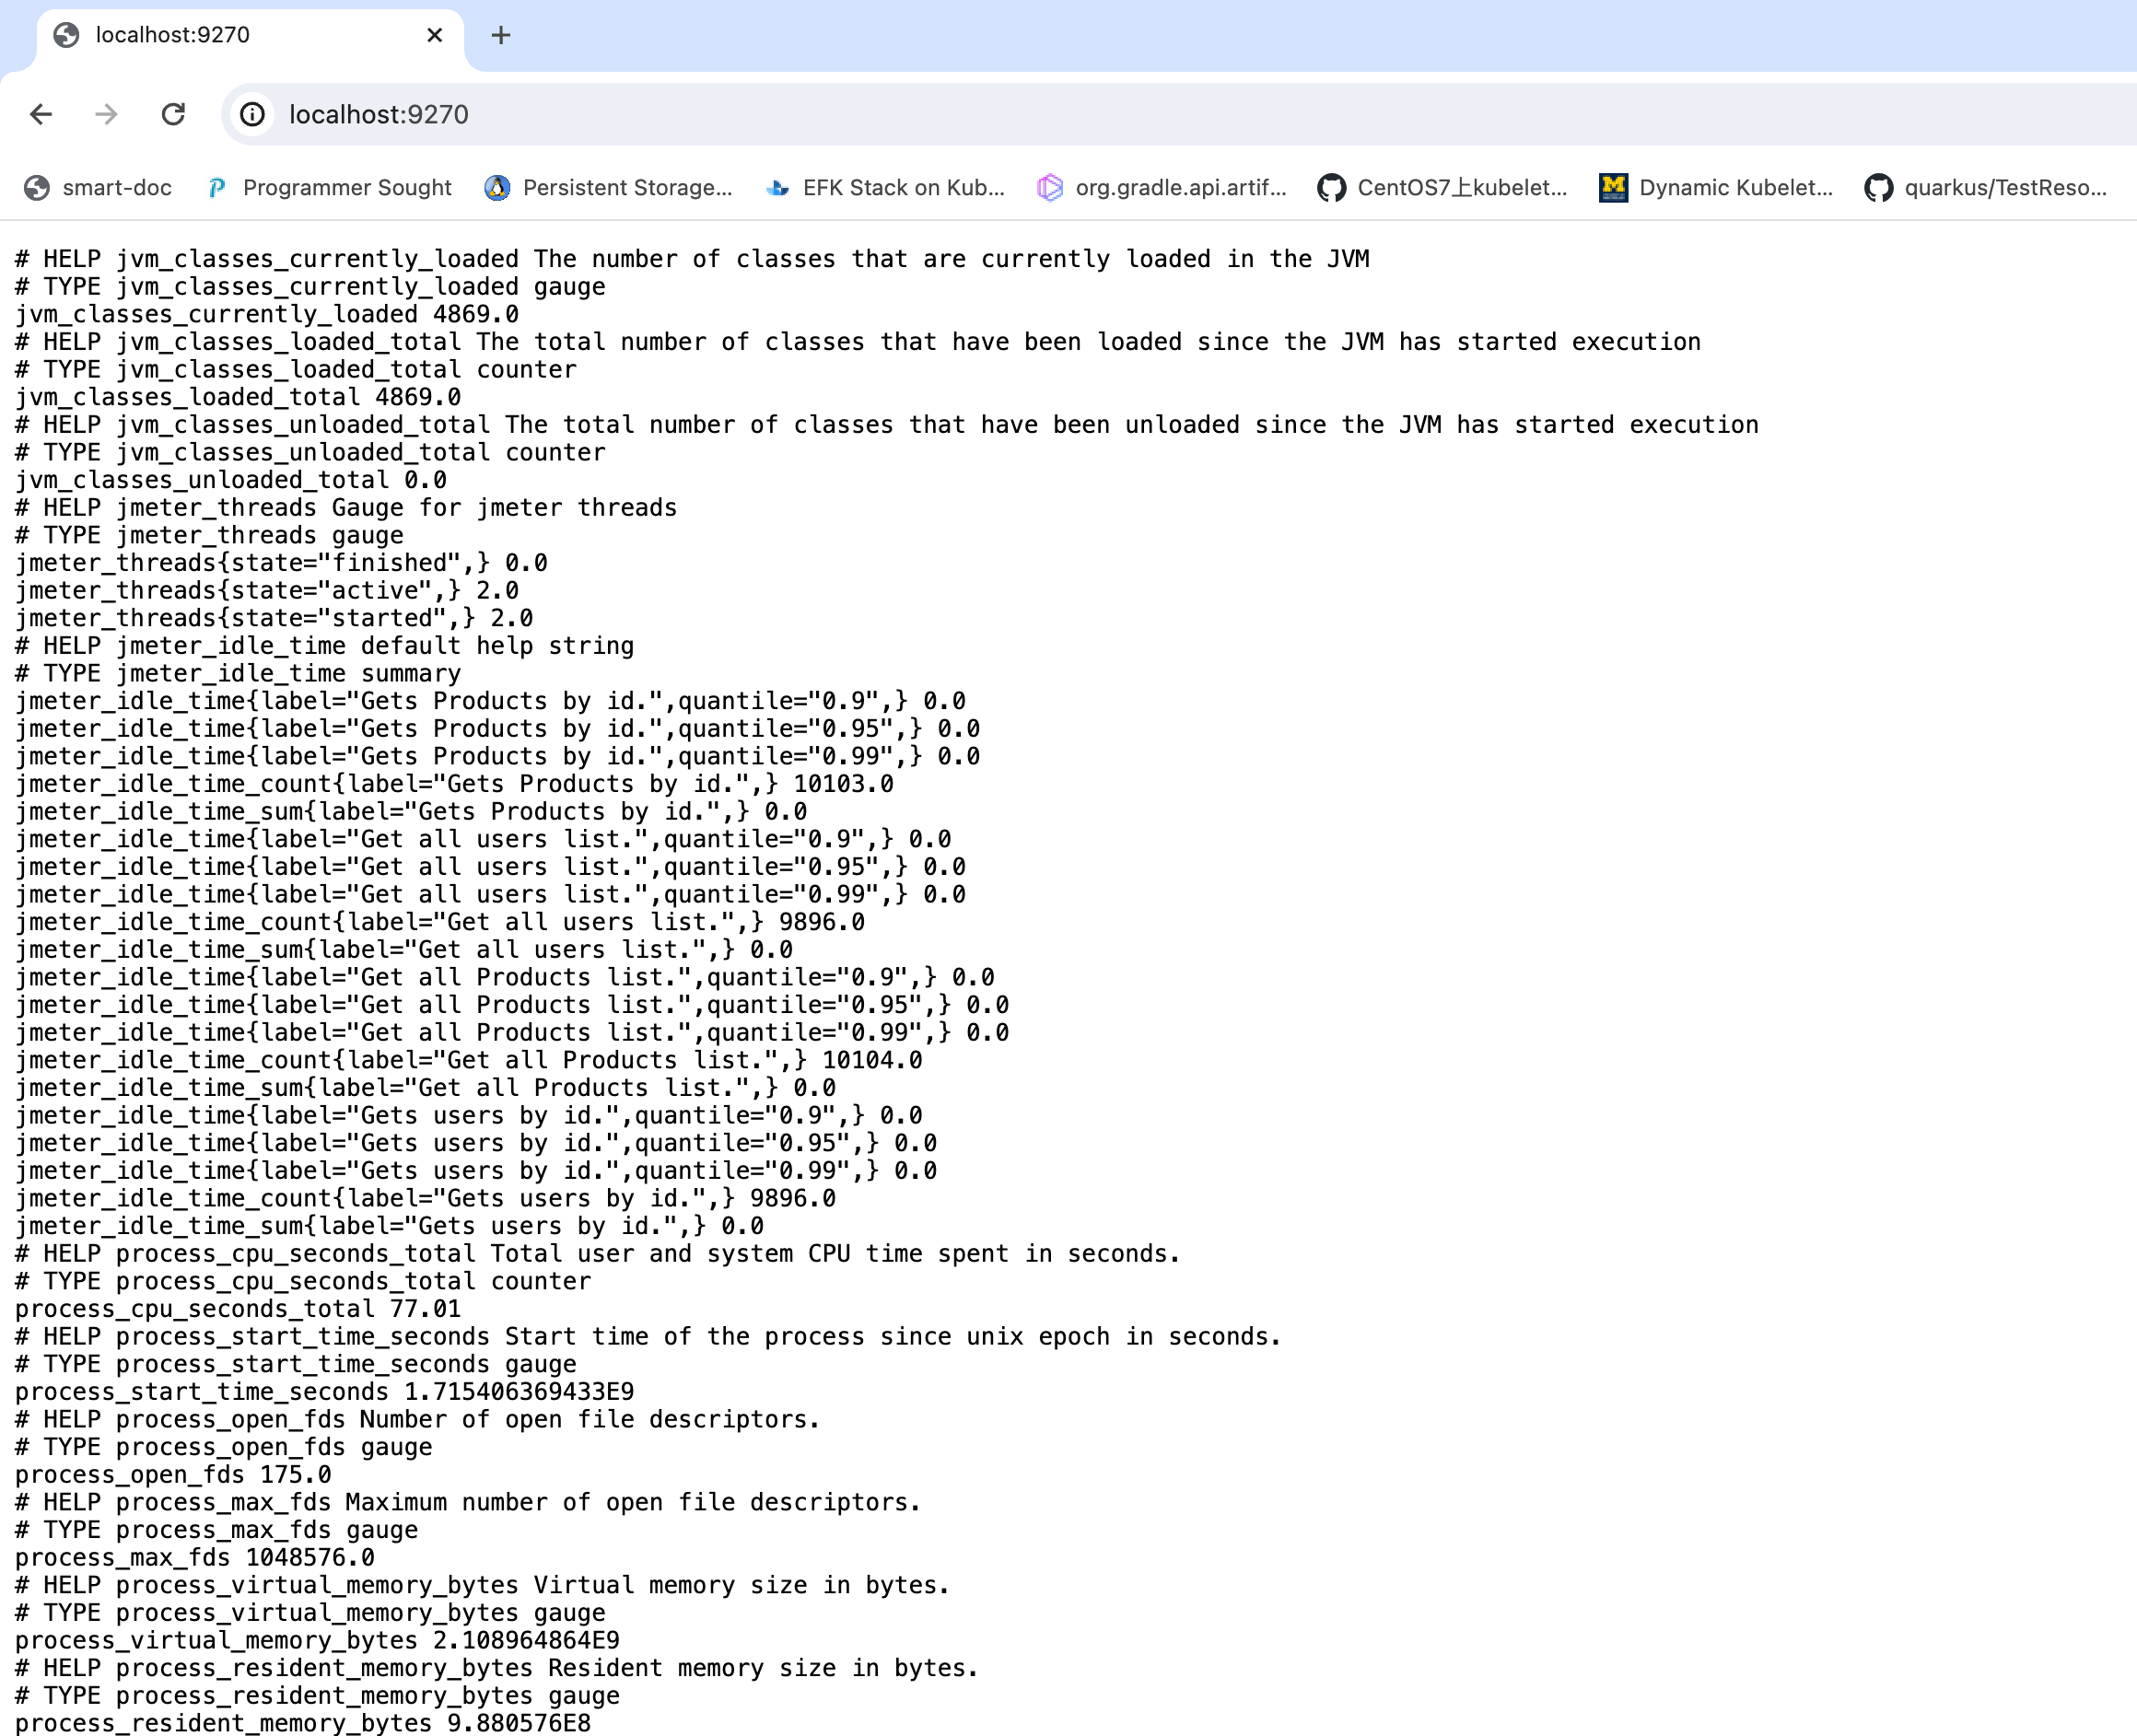Click the globe favicon on the tab

[66, 35]
